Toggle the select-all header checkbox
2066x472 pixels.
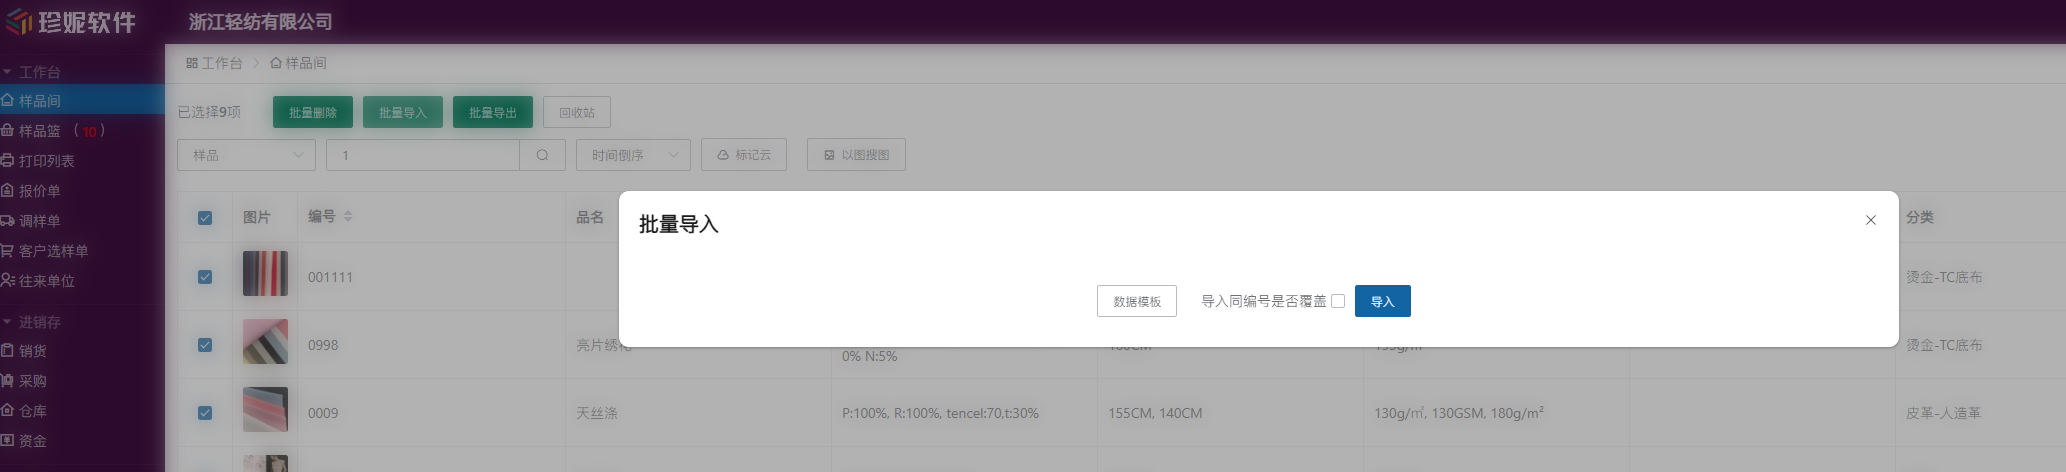205,218
